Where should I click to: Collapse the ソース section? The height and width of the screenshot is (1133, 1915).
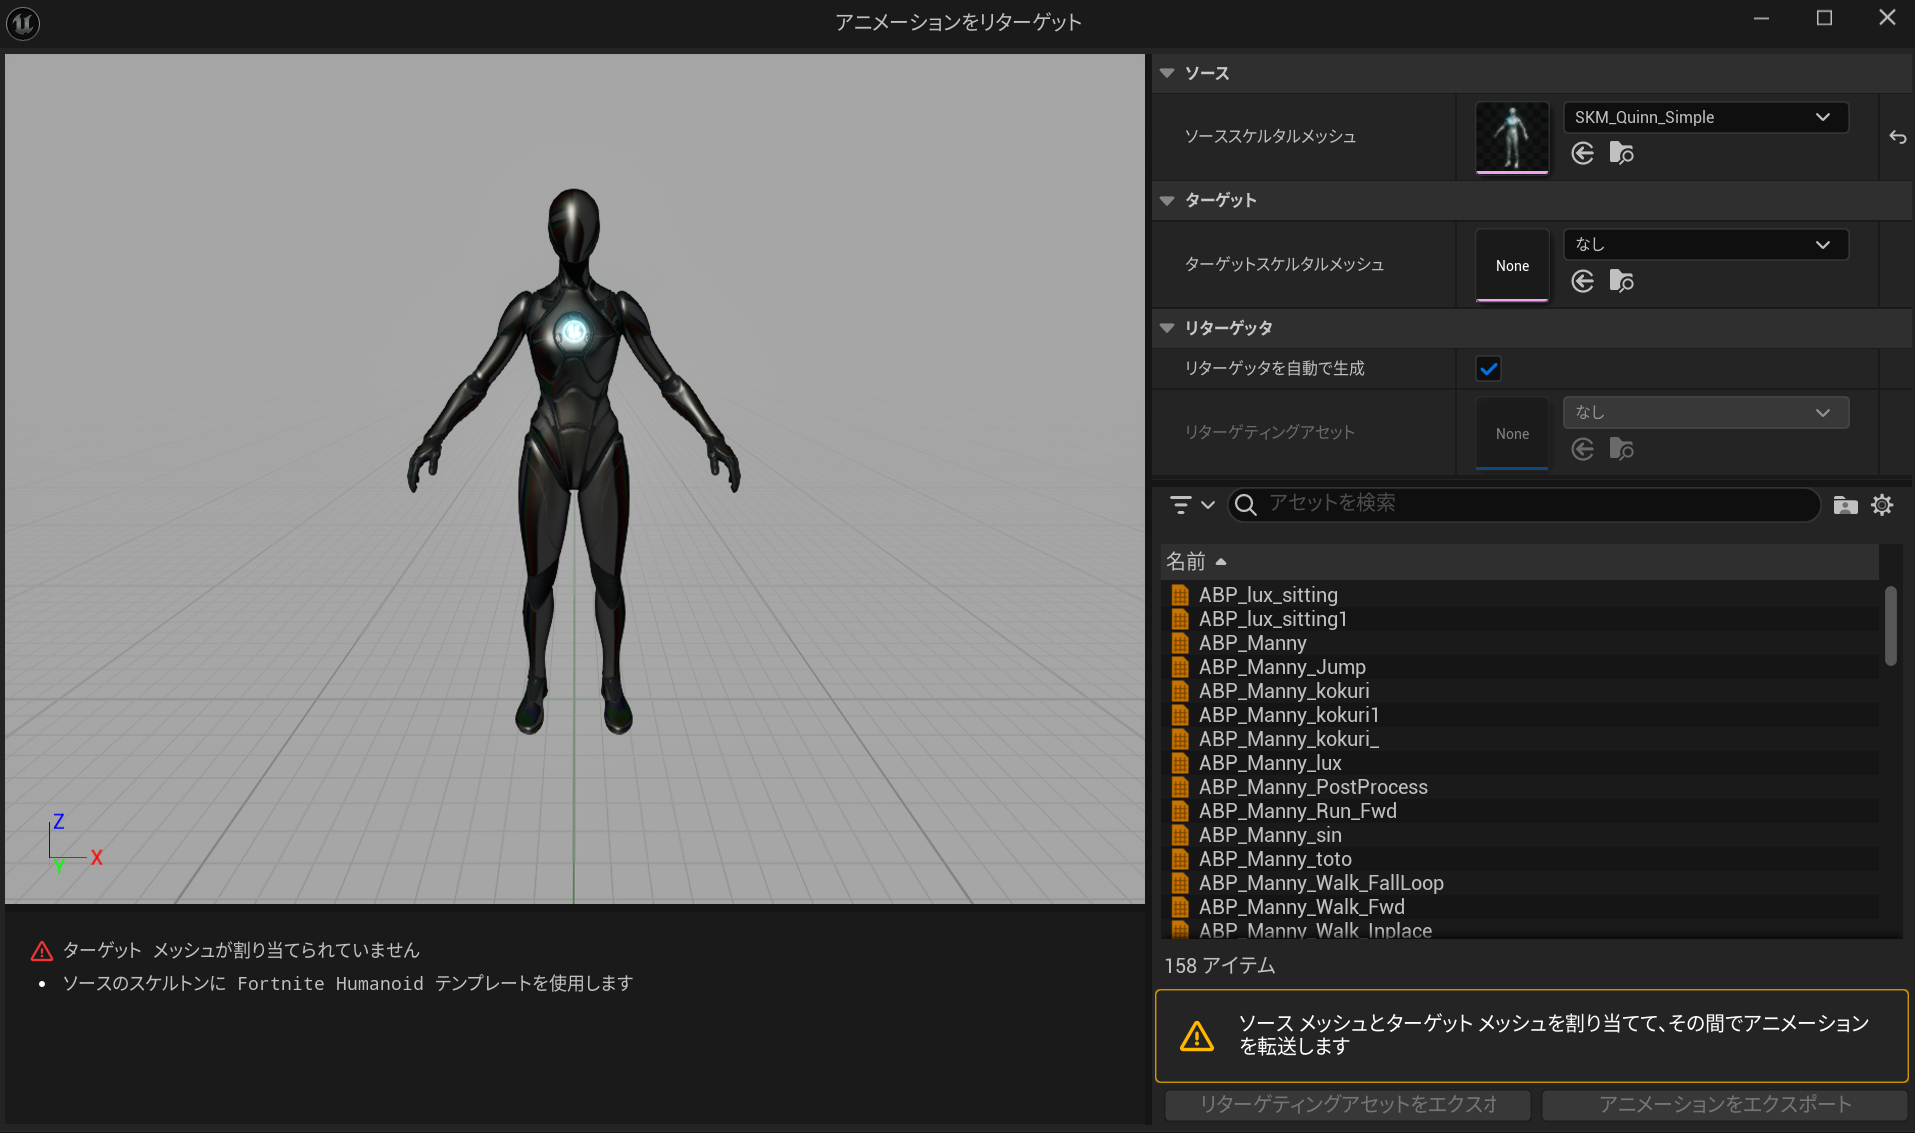[x=1167, y=73]
